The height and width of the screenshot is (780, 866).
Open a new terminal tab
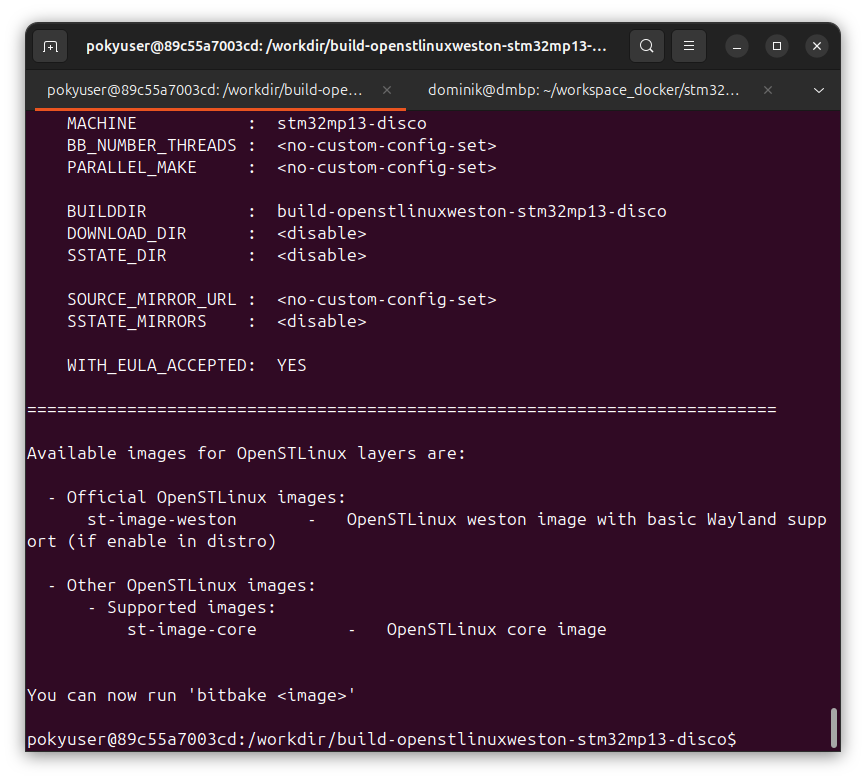(50, 46)
